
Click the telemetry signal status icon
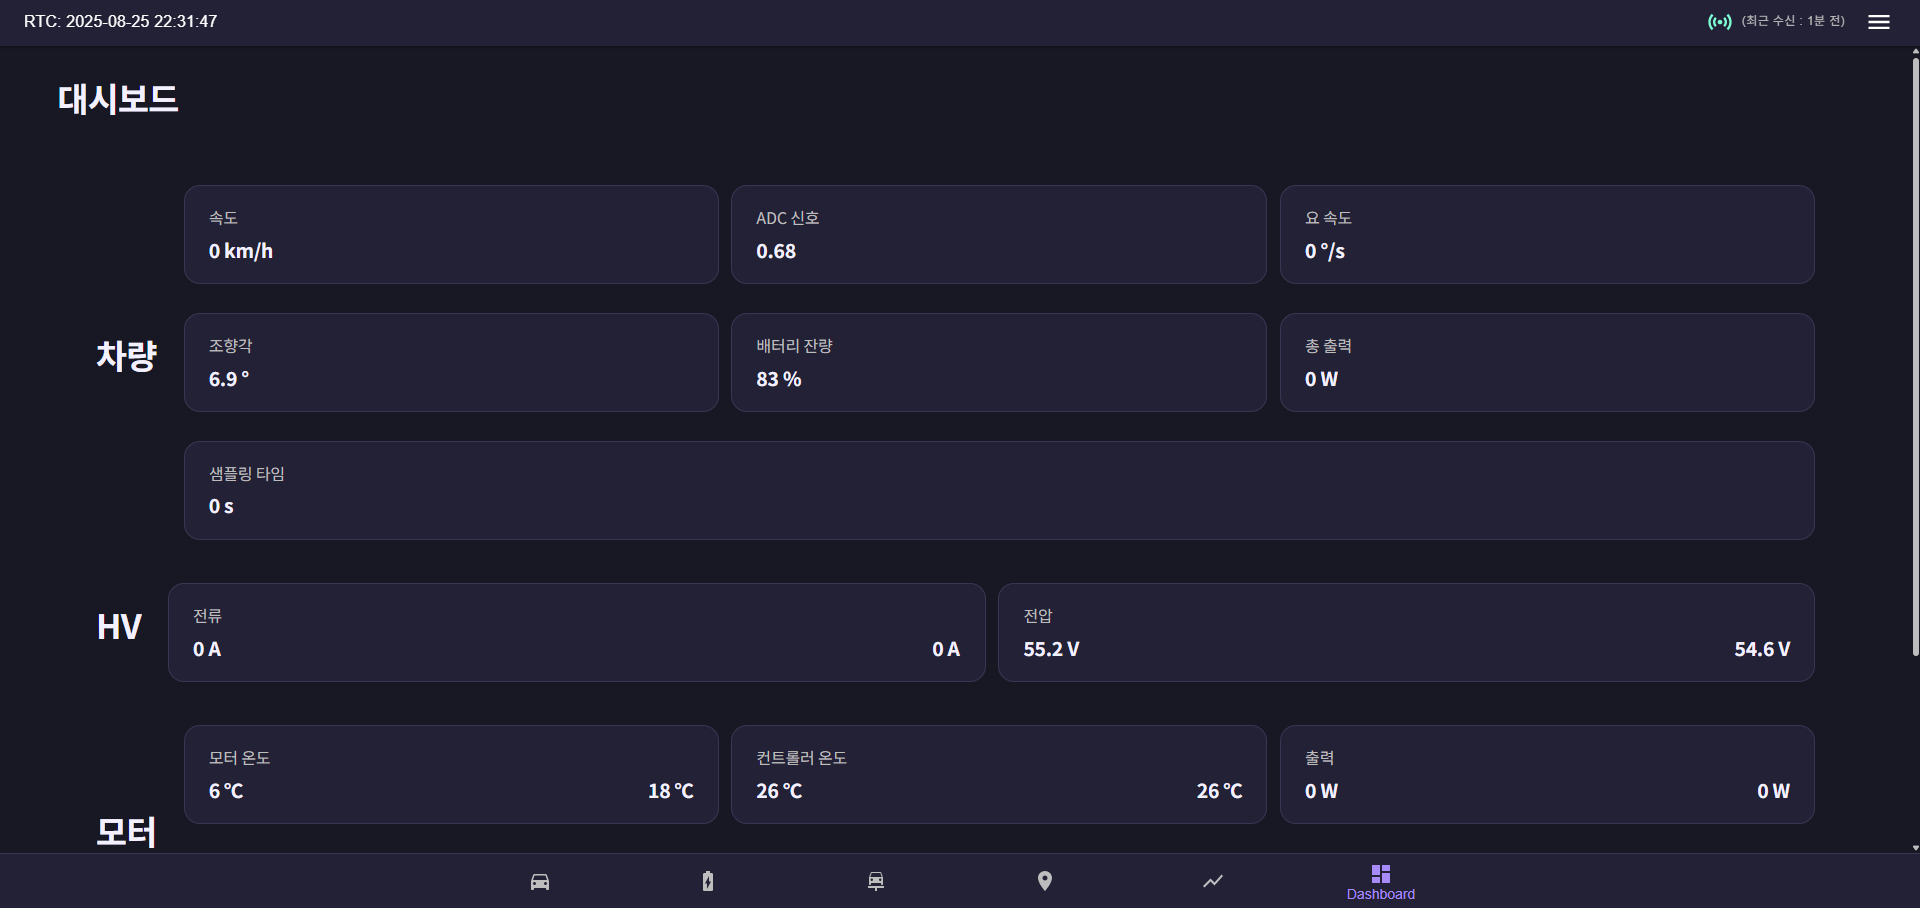1719,22
